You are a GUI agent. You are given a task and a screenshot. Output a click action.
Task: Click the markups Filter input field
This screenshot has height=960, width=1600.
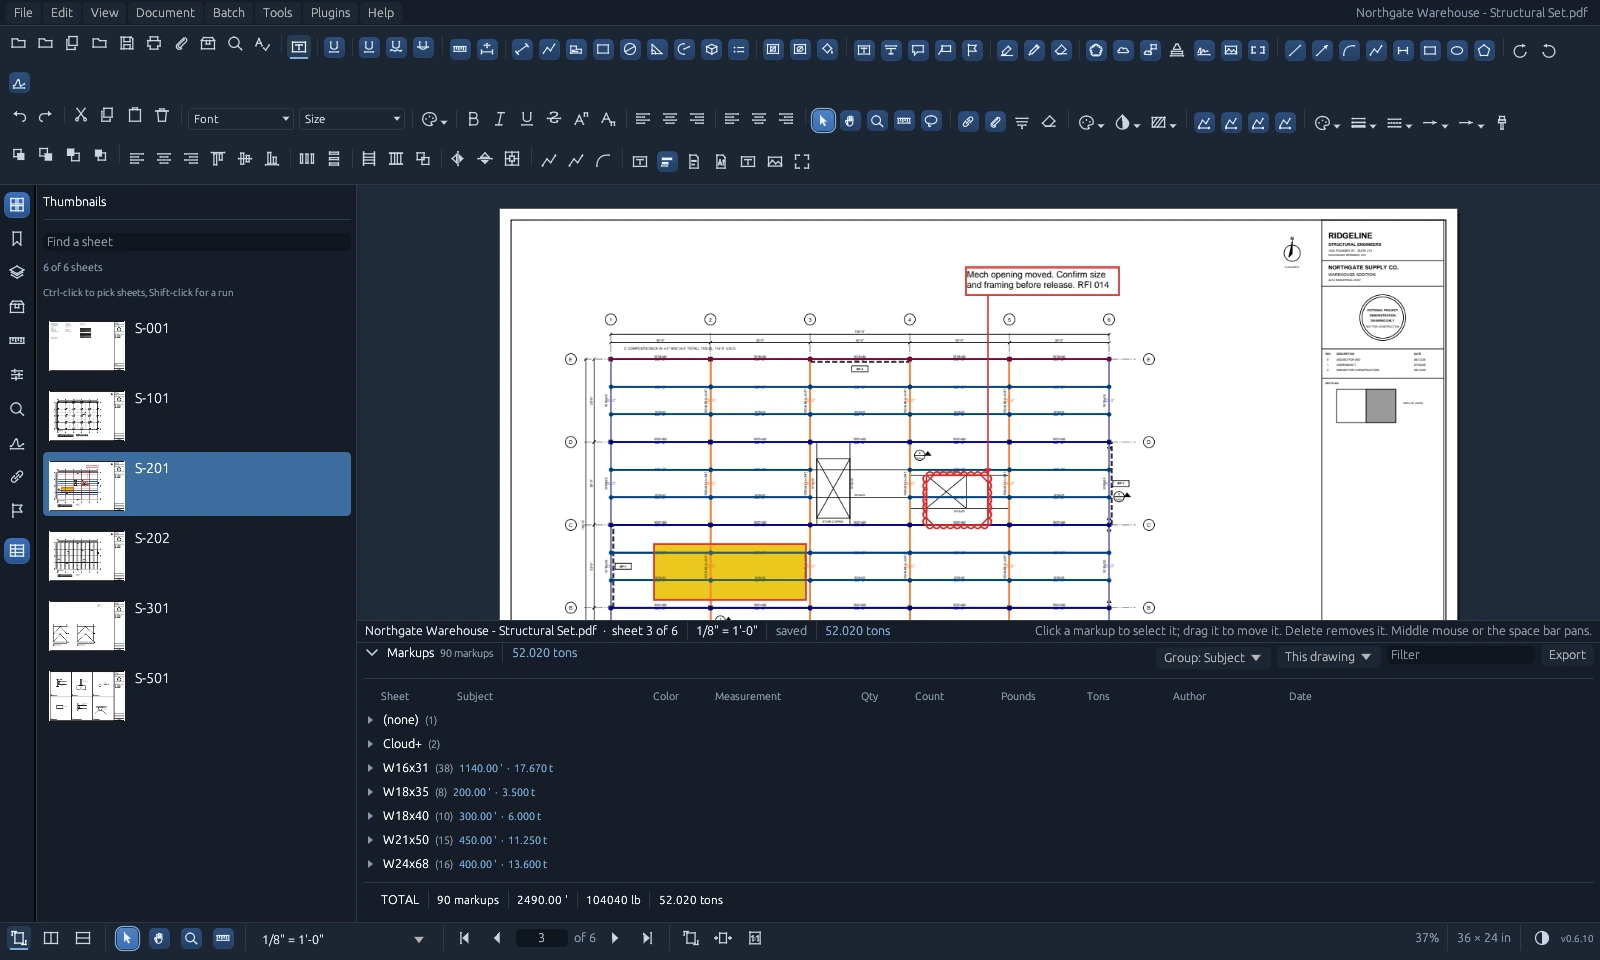tap(1460, 655)
